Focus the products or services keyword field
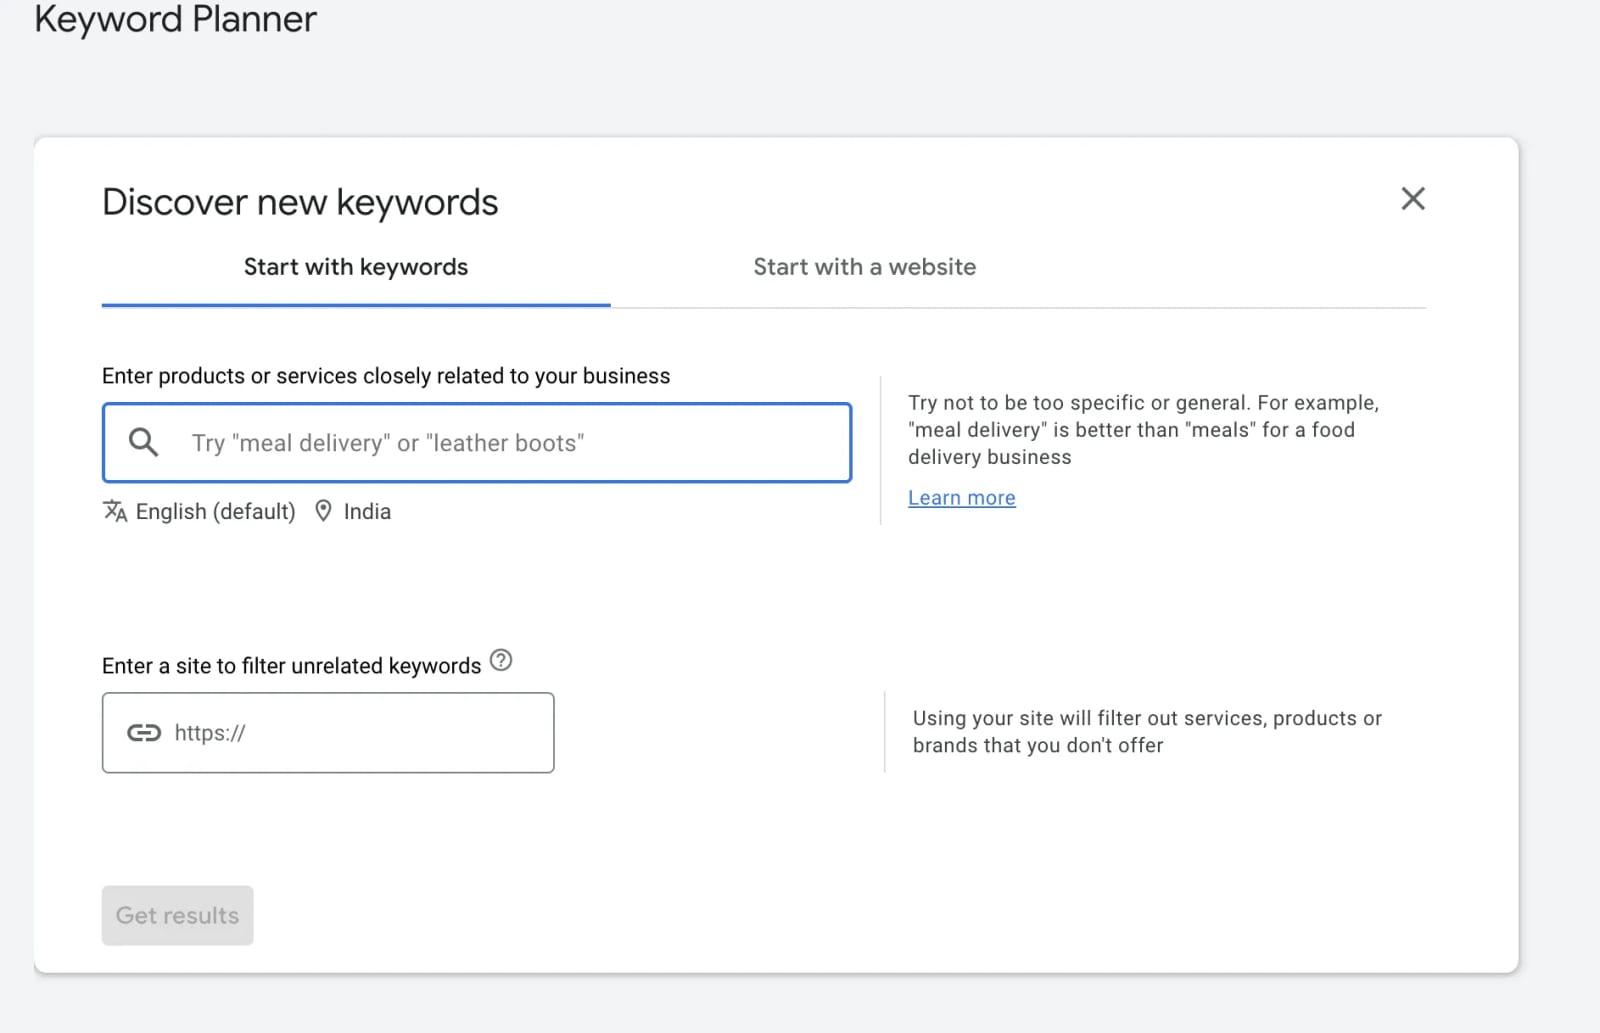Image resolution: width=1600 pixels, height=1033 pixels. click(x=477, y=443)
